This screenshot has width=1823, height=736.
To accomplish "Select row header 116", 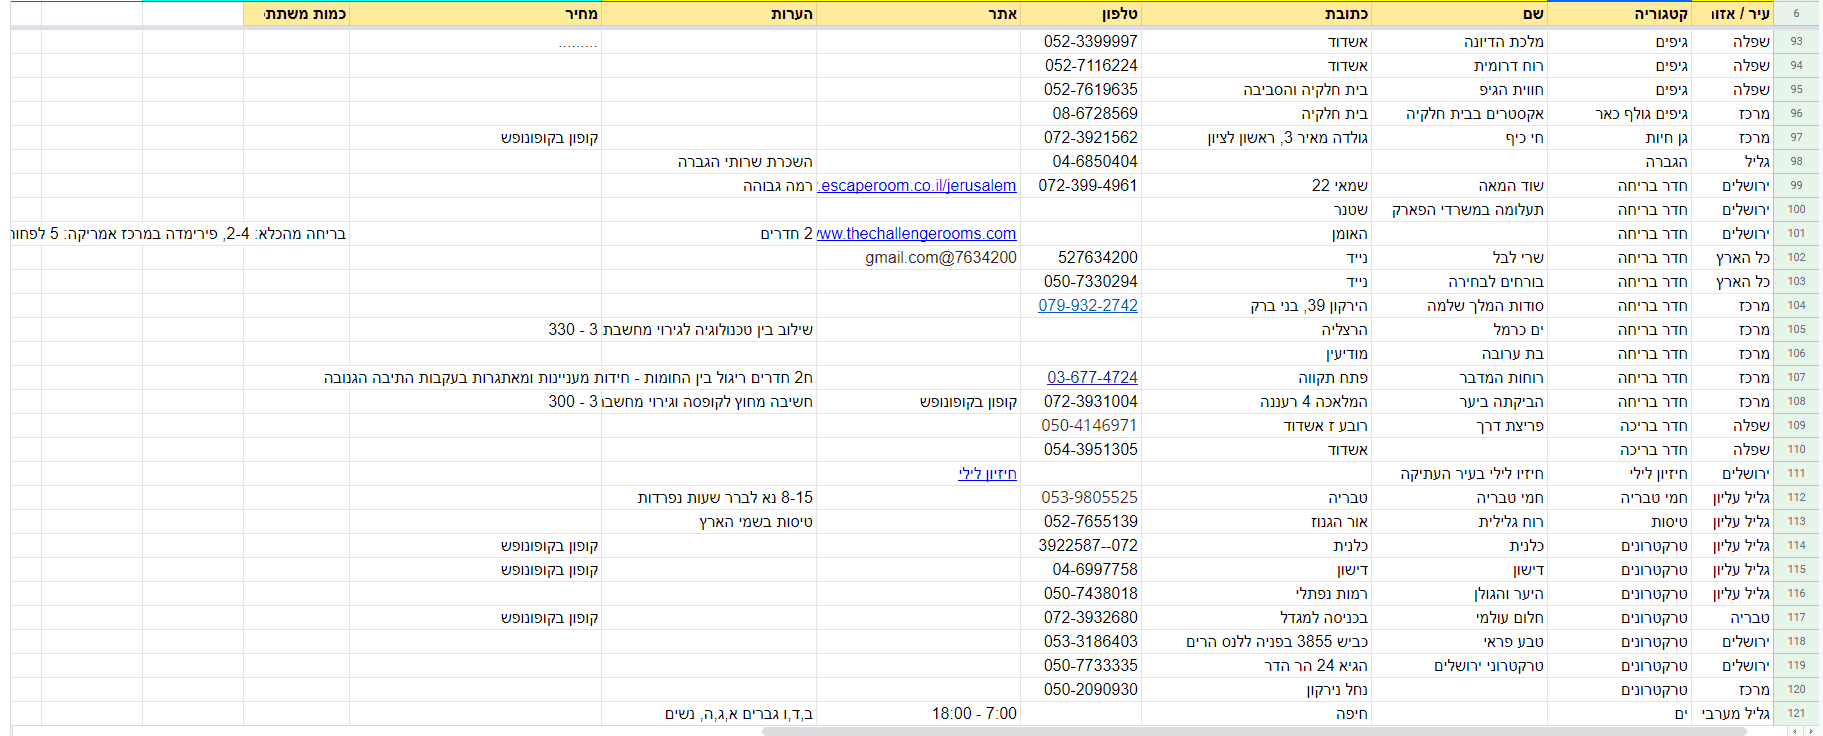I will [x=1797, y=594].
